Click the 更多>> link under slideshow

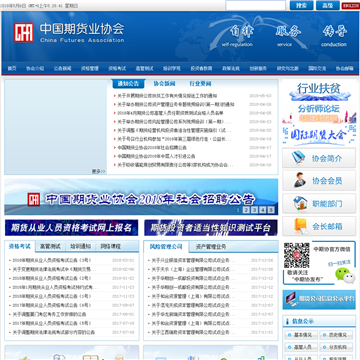tap(98, 171)
